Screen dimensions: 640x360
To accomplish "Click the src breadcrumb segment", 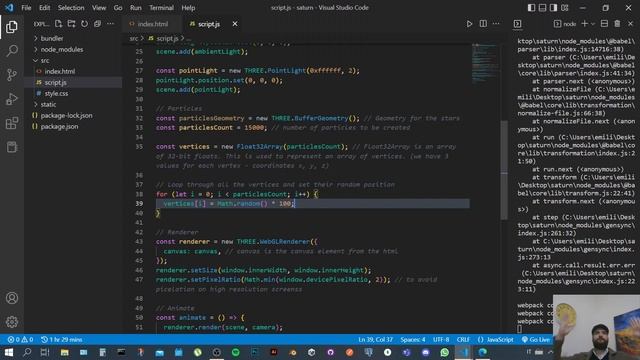I will point(134,38).
